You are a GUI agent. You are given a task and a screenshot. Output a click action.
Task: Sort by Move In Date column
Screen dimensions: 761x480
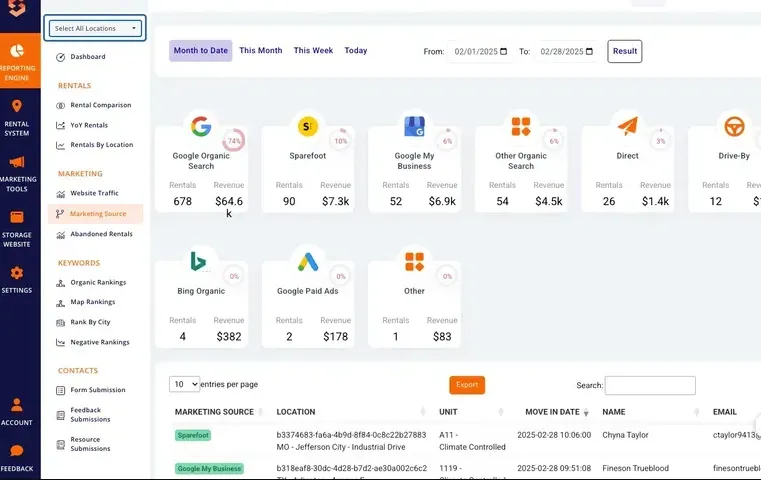(x=557, y=412)
